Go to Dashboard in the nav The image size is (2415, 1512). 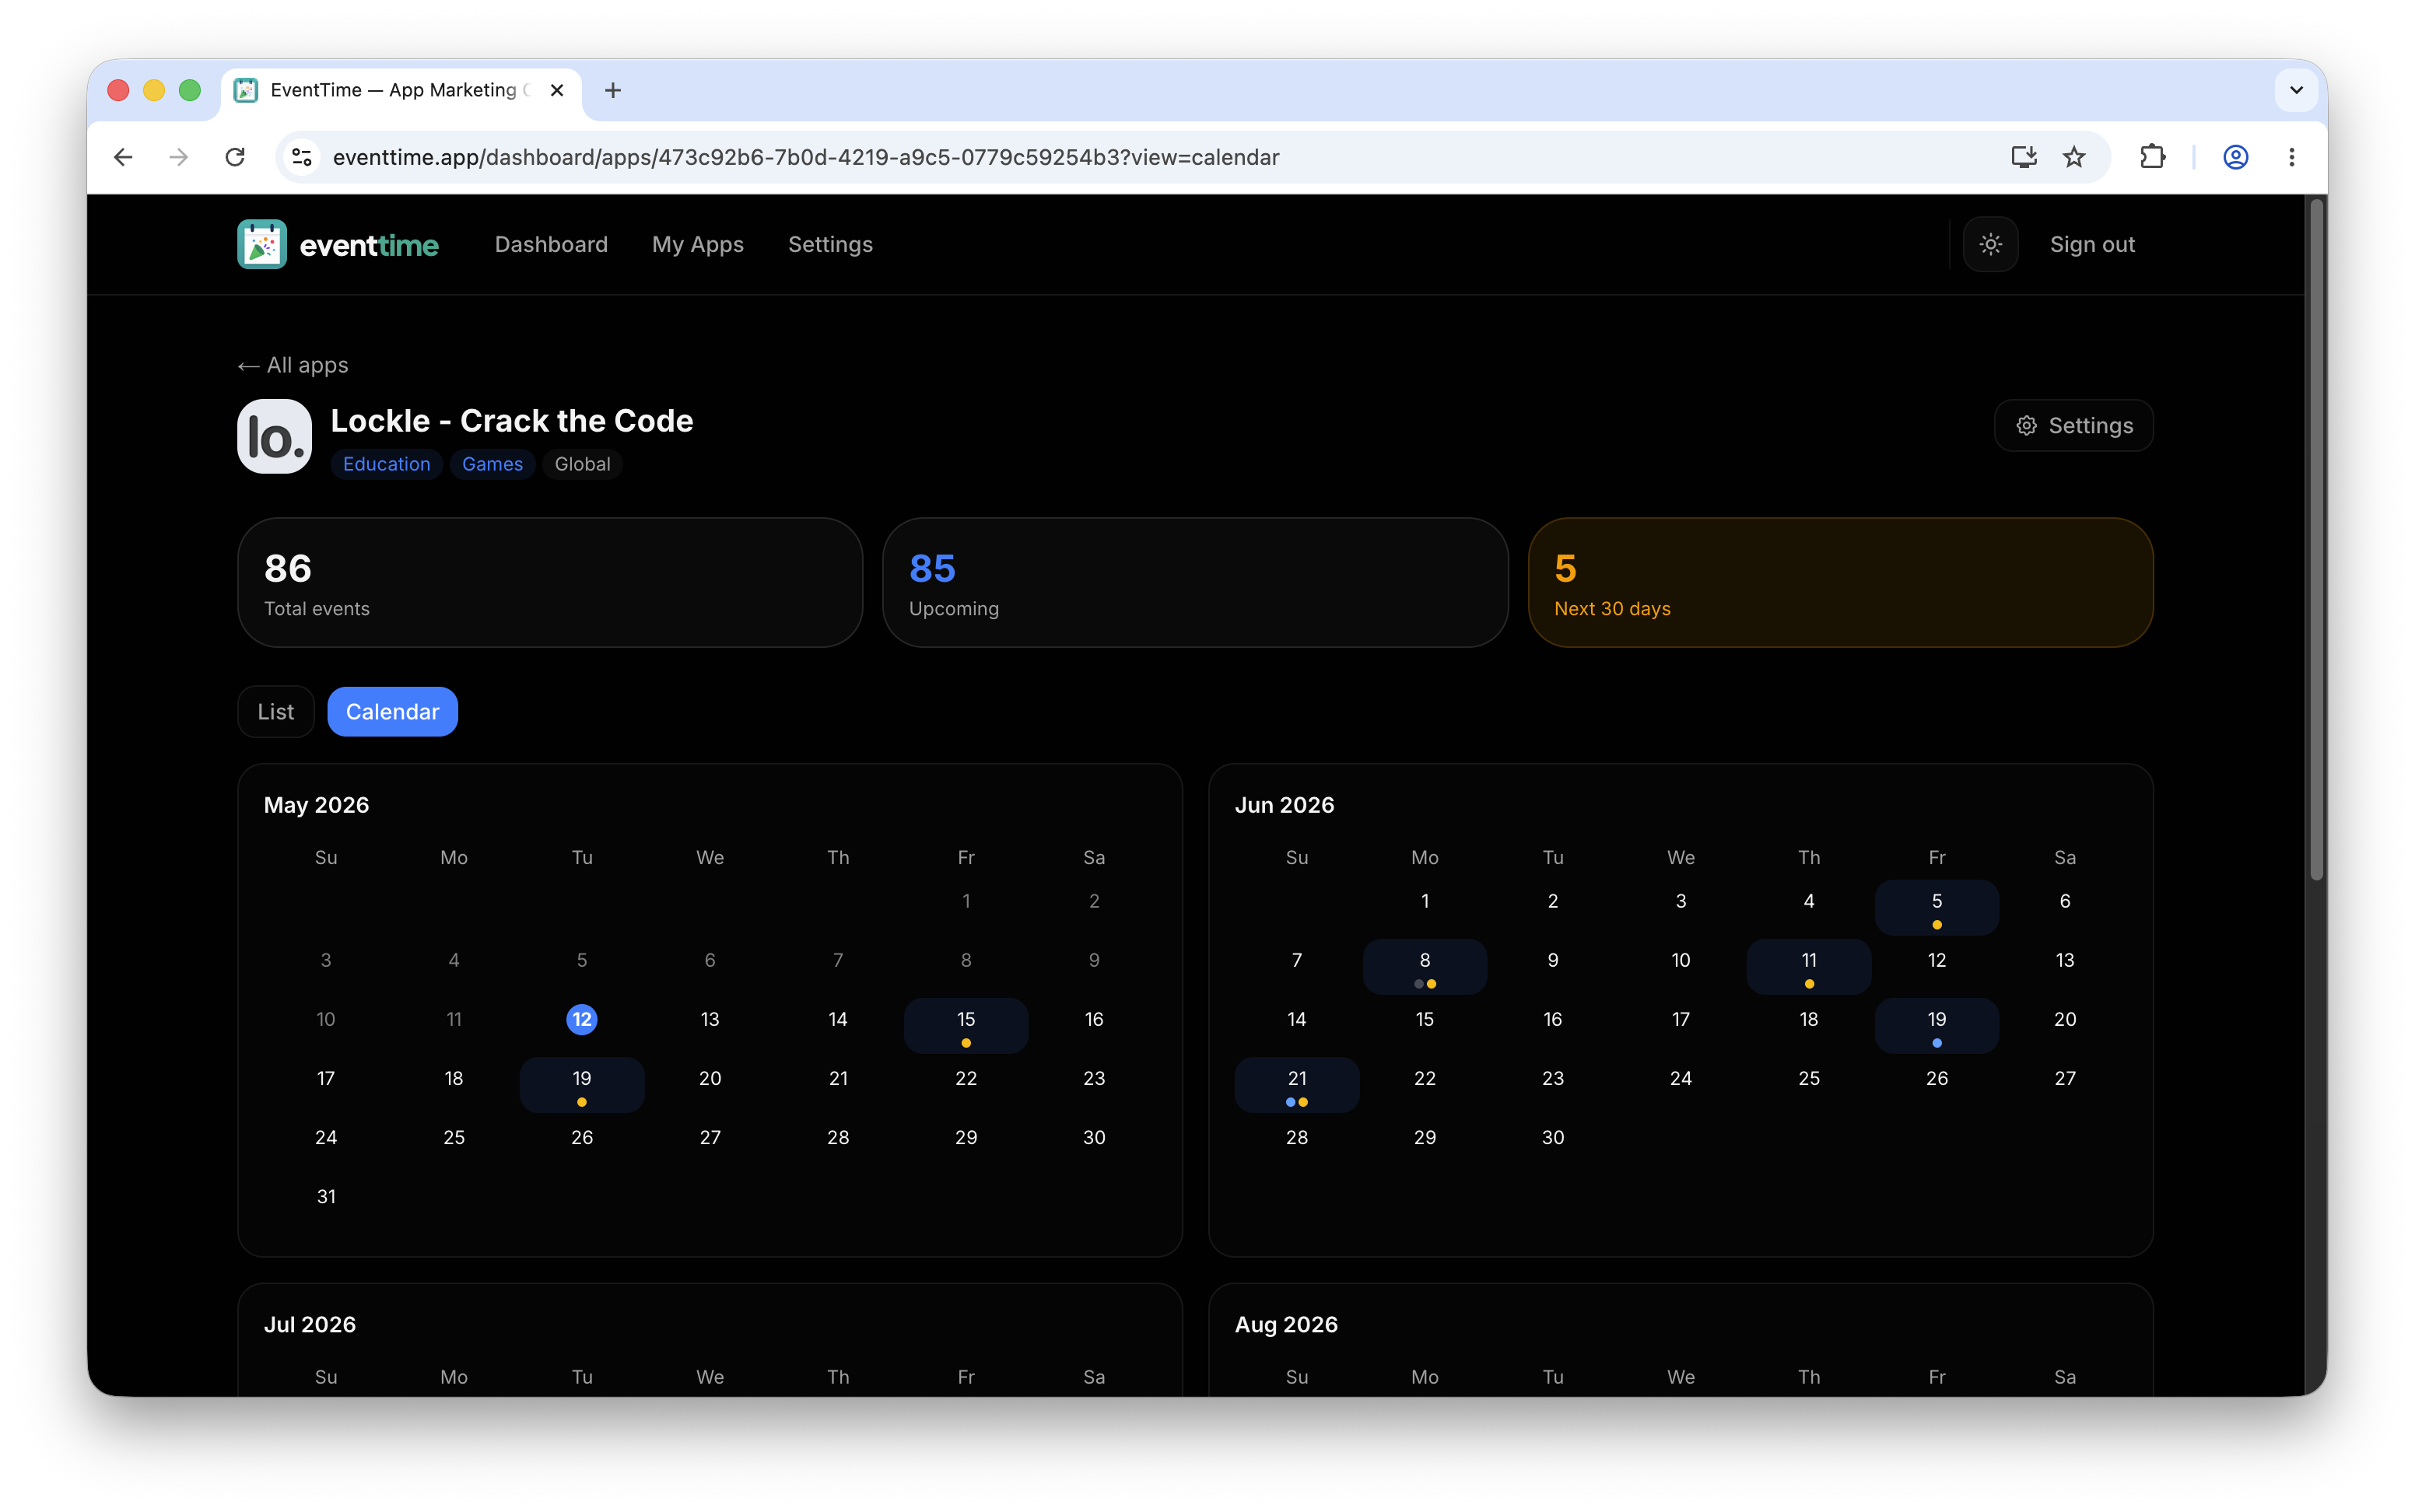[551, 244]
